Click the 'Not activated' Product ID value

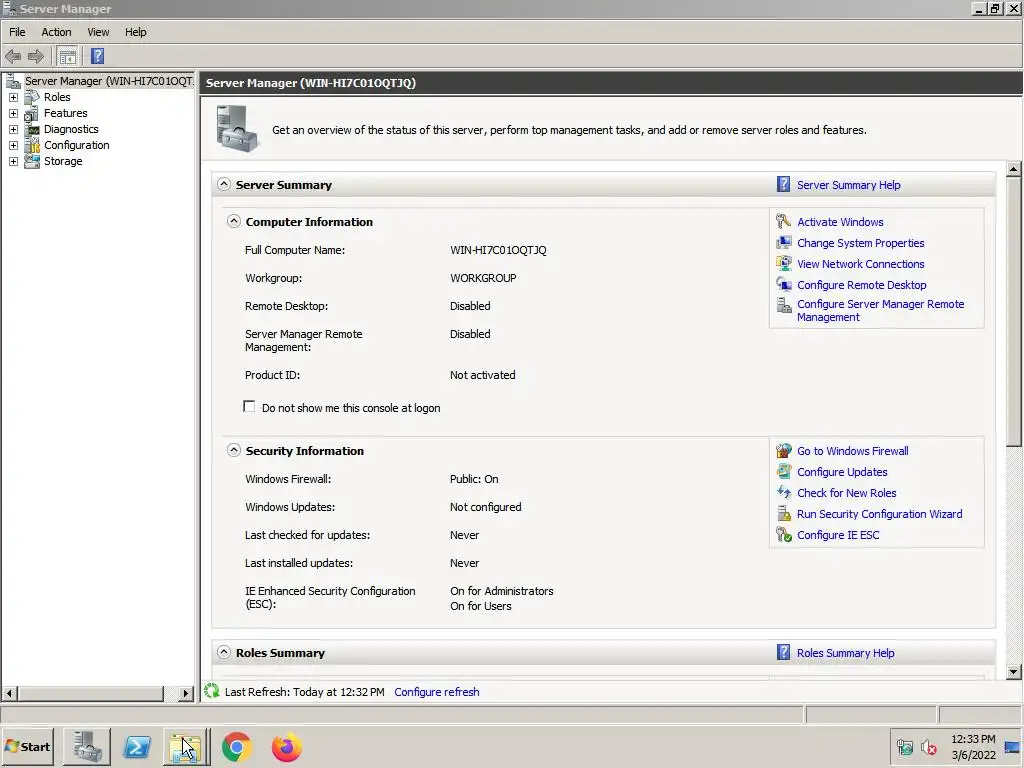(x=482, y=375)
